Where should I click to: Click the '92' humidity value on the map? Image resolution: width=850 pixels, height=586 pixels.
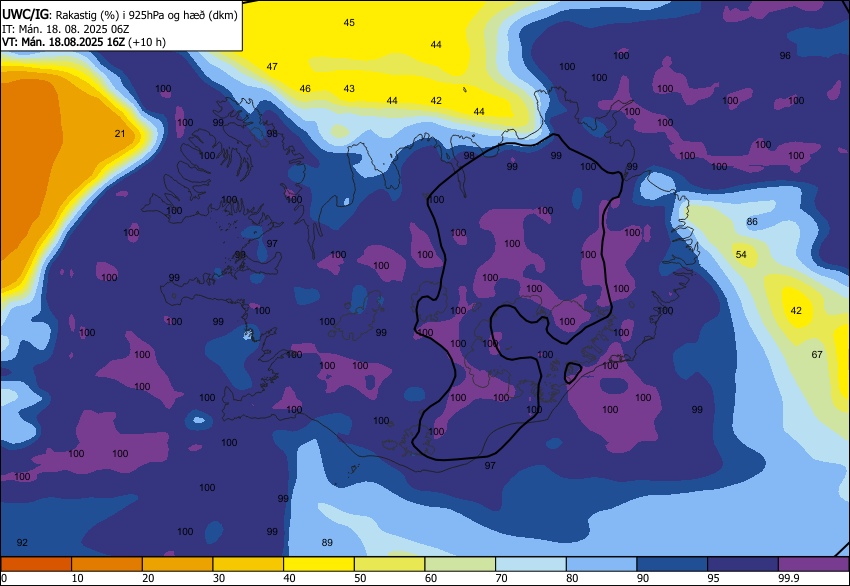(x=22, y=543)
